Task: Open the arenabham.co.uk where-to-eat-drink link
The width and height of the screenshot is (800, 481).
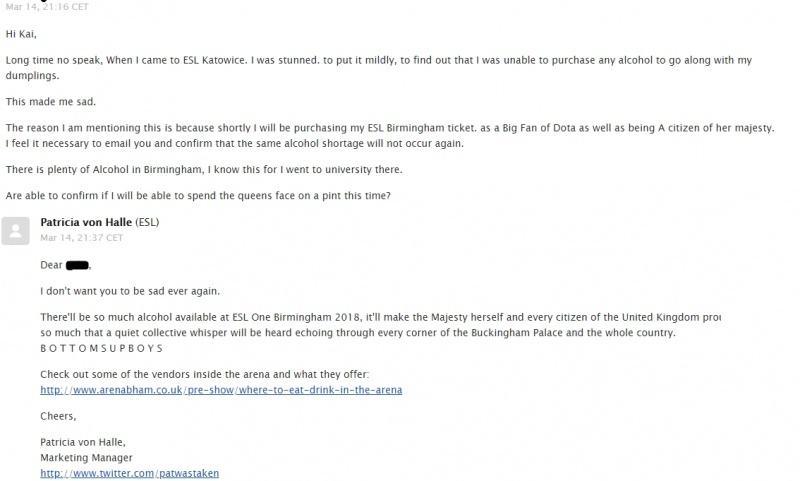Action: (x=221, y=390)
